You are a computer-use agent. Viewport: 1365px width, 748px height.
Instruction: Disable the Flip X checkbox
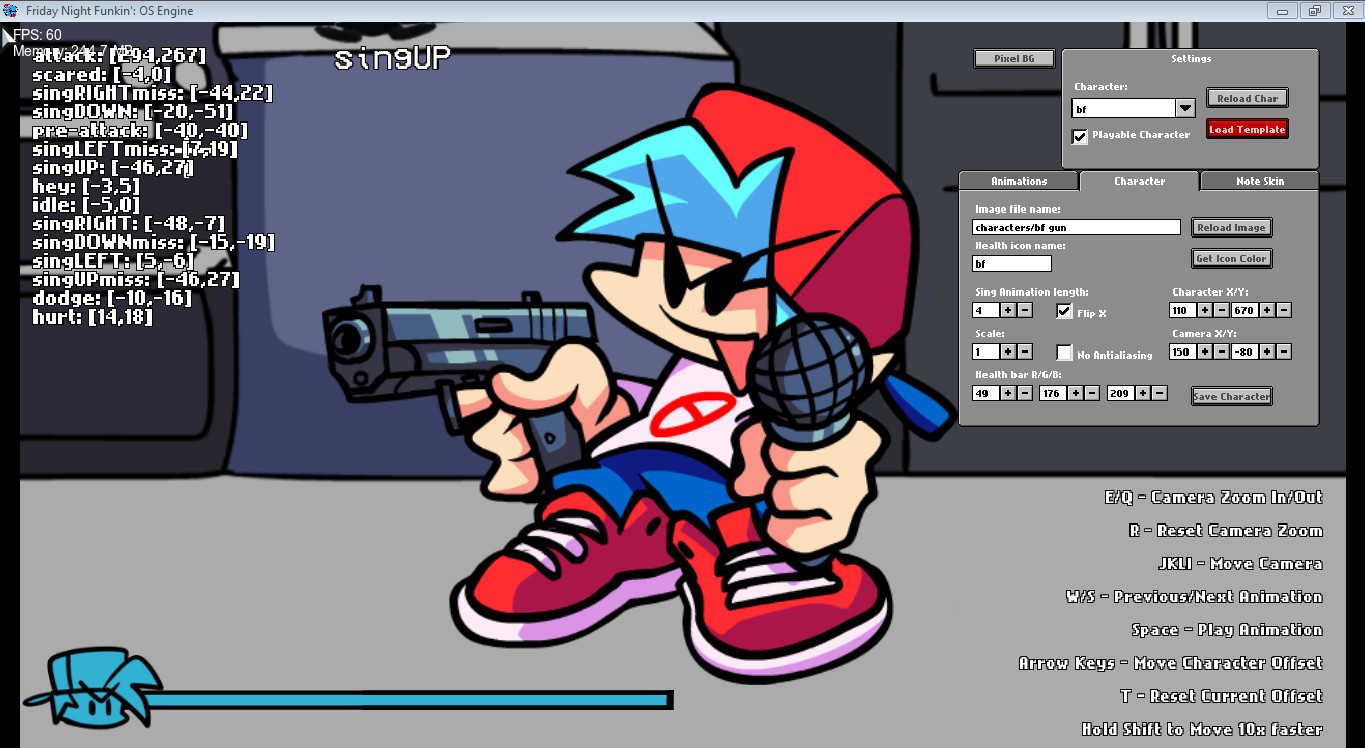click(x=1064, y=310)
